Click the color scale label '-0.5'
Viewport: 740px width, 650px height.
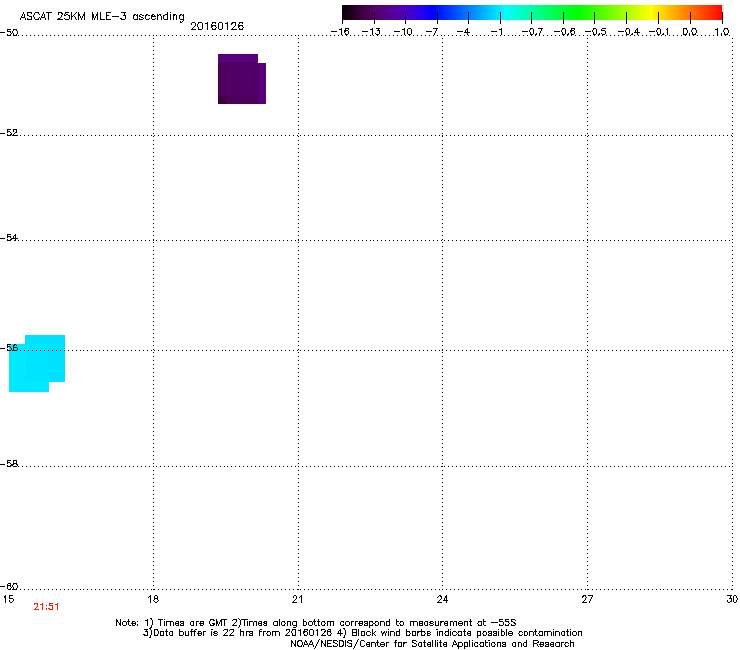596,32
